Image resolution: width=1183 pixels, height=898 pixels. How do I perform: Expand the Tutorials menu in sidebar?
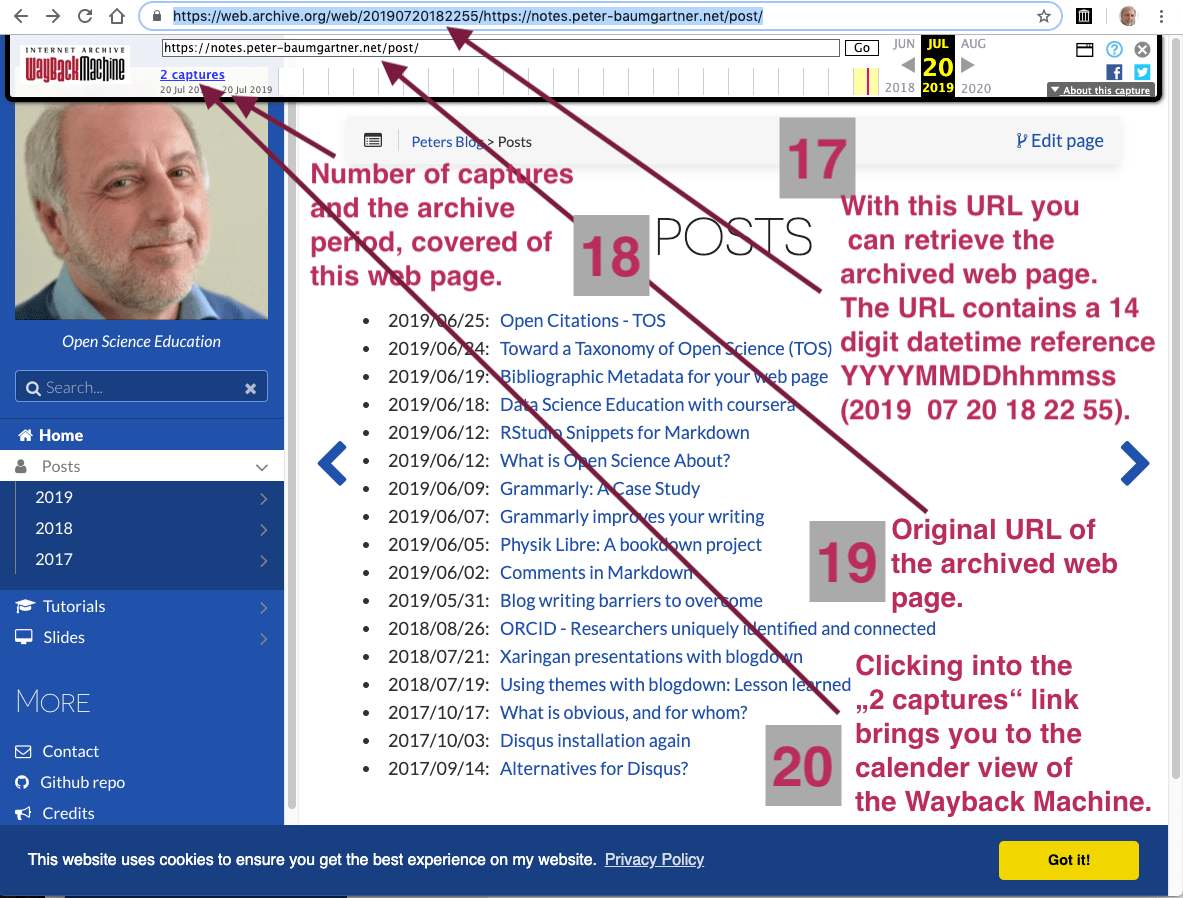click(x=263, y=607)
